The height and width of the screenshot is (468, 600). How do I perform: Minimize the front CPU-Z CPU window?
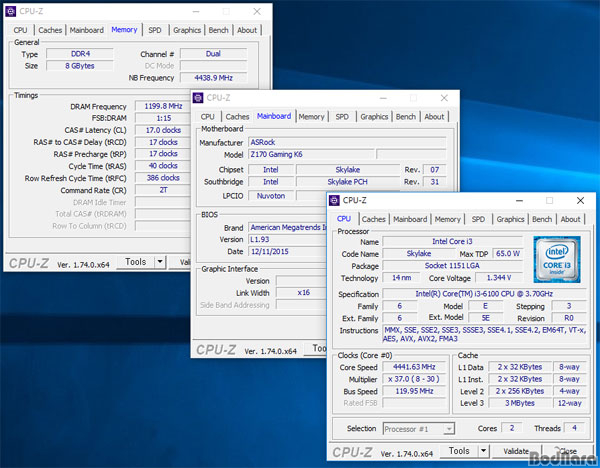[519, 200]
